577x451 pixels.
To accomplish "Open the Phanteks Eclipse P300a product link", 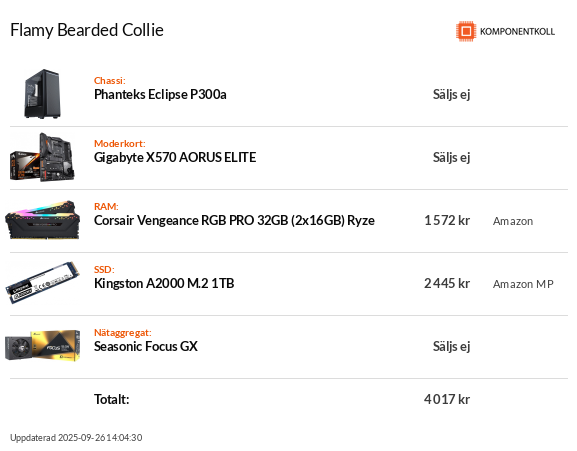I will point(160,95).
